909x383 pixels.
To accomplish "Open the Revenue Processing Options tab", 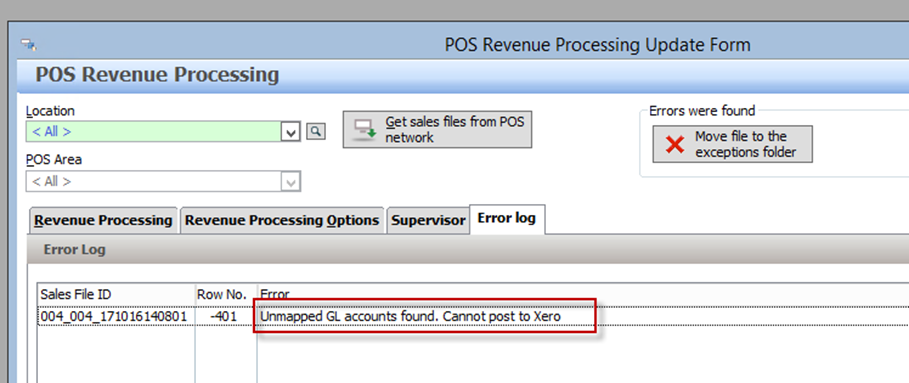I will pyautogui.click(x=282, y=220).
